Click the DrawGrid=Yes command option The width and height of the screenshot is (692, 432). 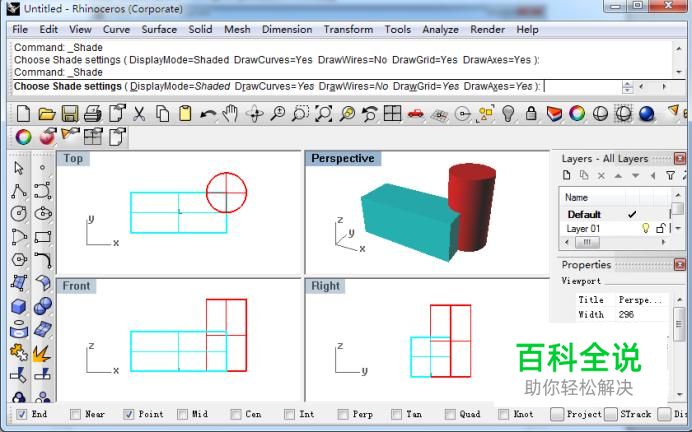[426, 86]
